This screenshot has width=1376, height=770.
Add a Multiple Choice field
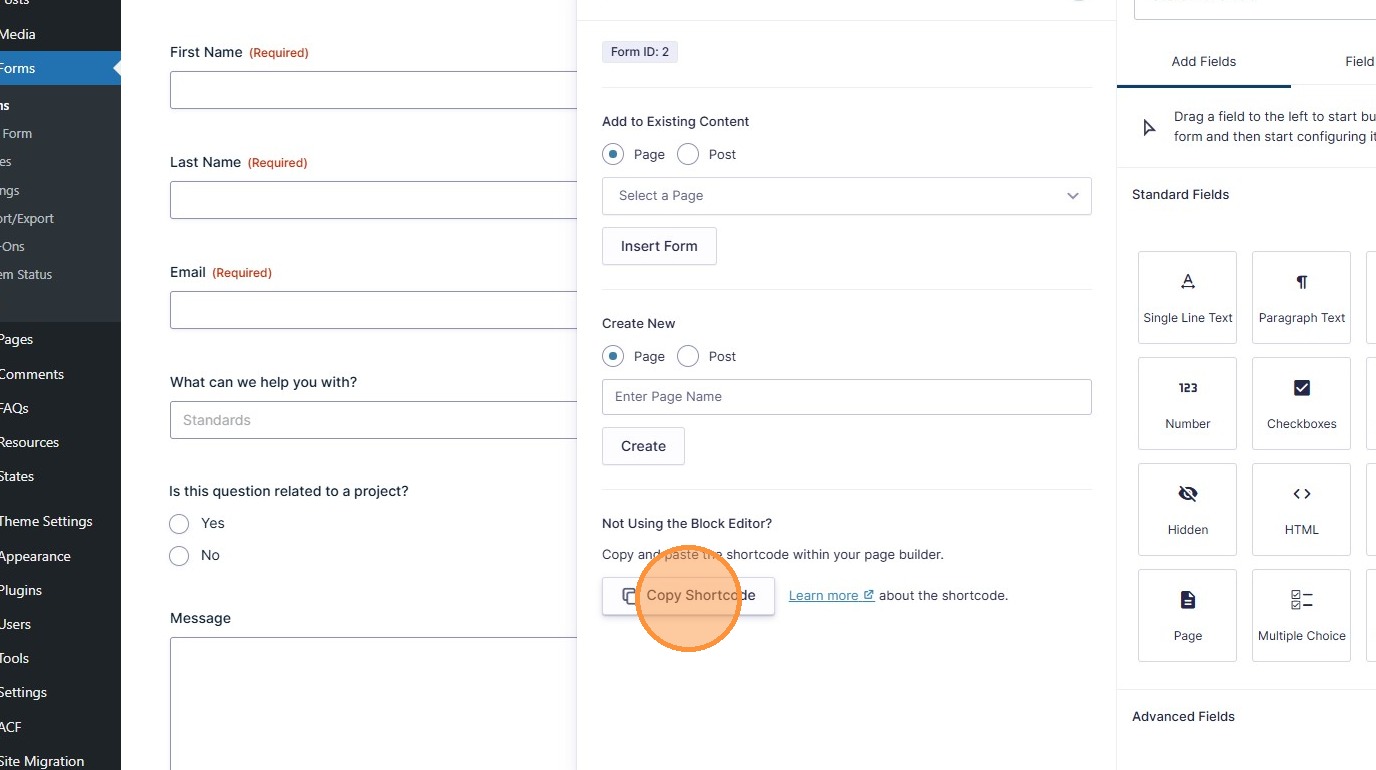tap(1301, 615)
